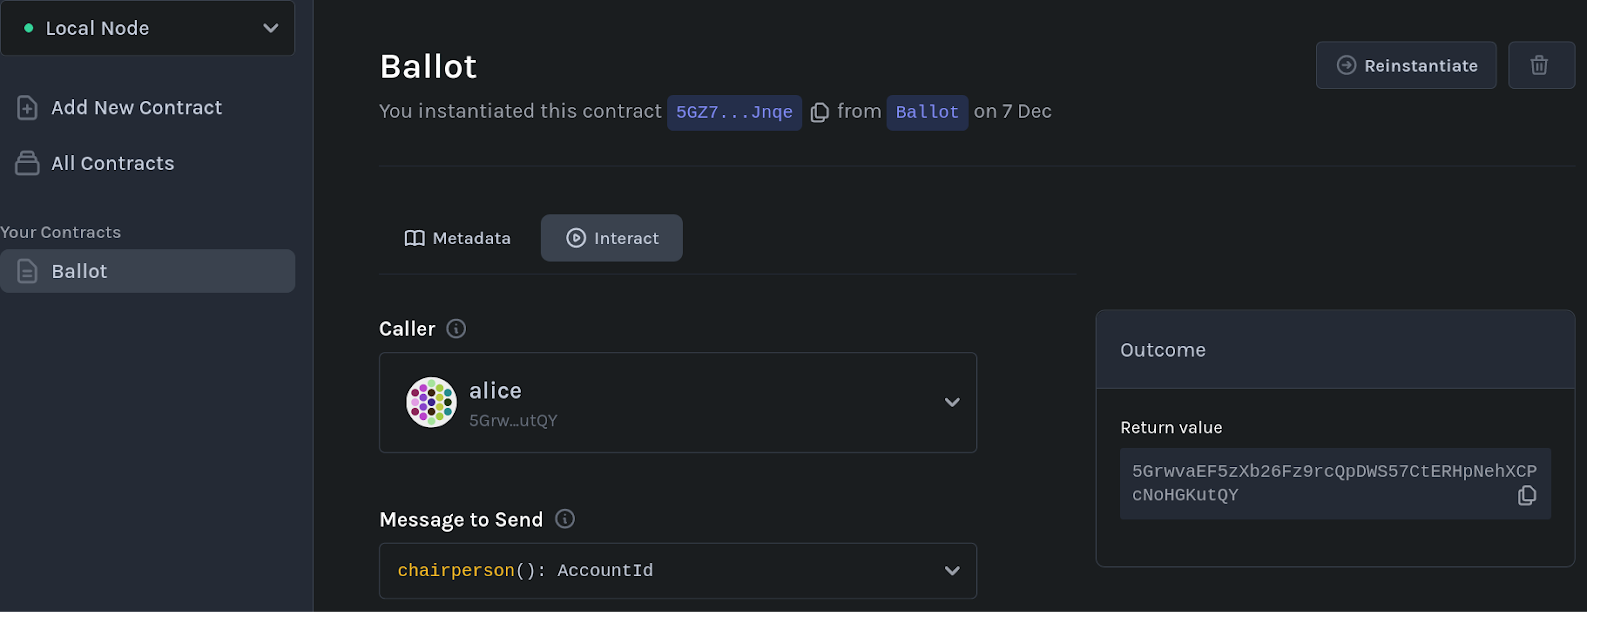Screen dimensions: 1600x617
Task: Select the Interact tab
Action: [x=612, y=238]
